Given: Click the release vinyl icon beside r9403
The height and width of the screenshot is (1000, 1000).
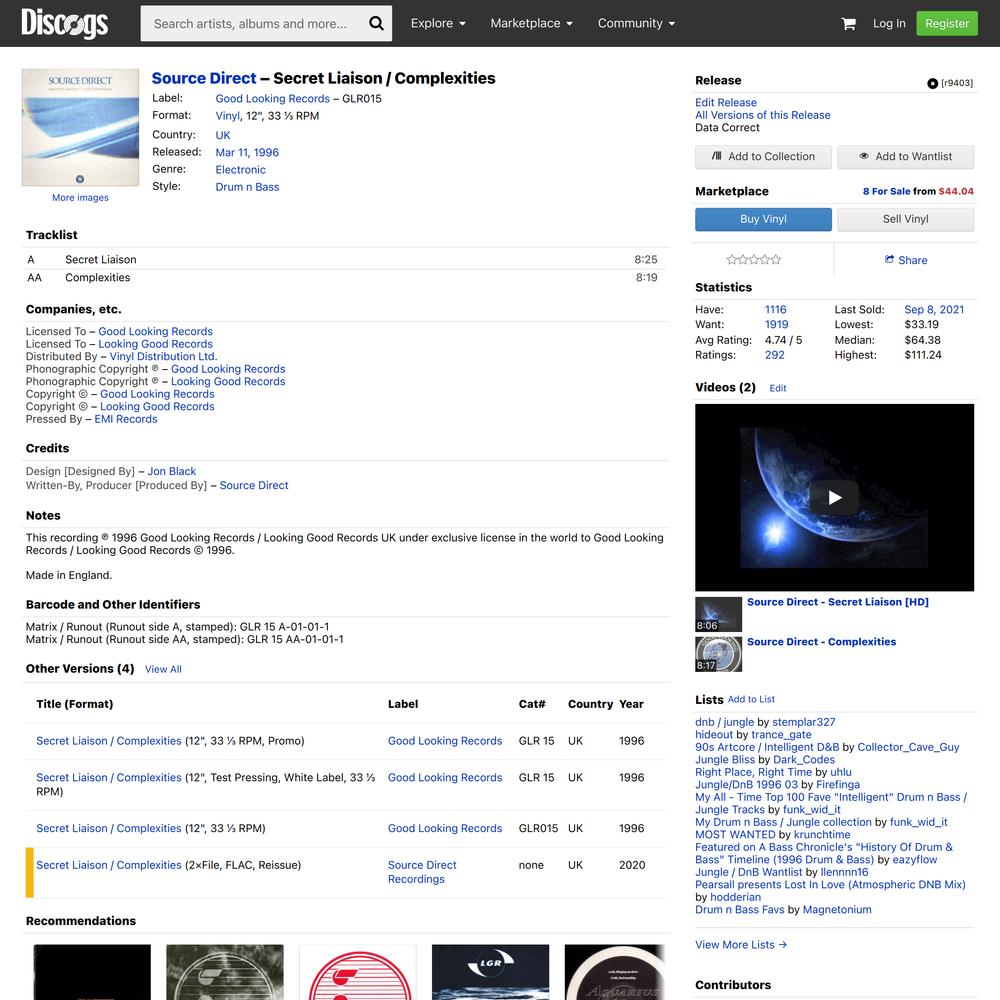Looking at the screenshot, I should 932,84.
